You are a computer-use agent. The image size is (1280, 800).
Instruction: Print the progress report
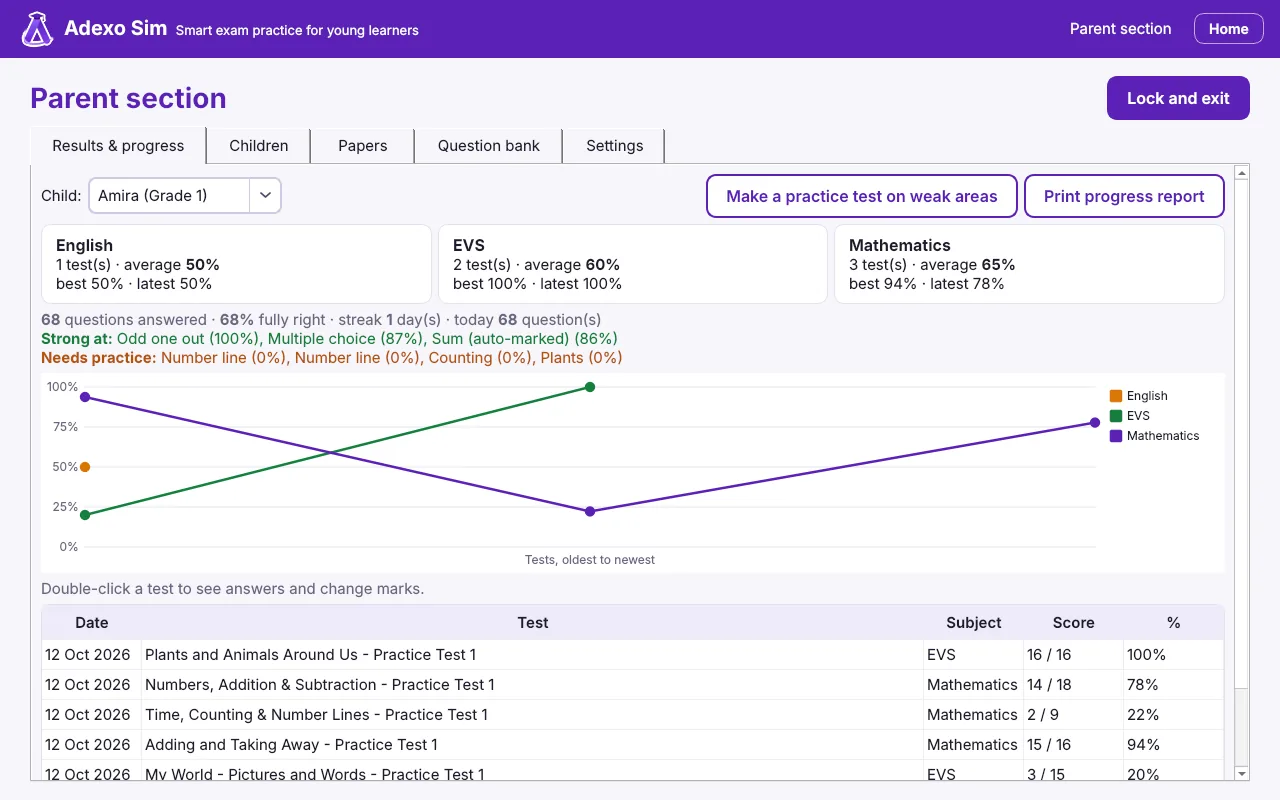[1124, 196]
